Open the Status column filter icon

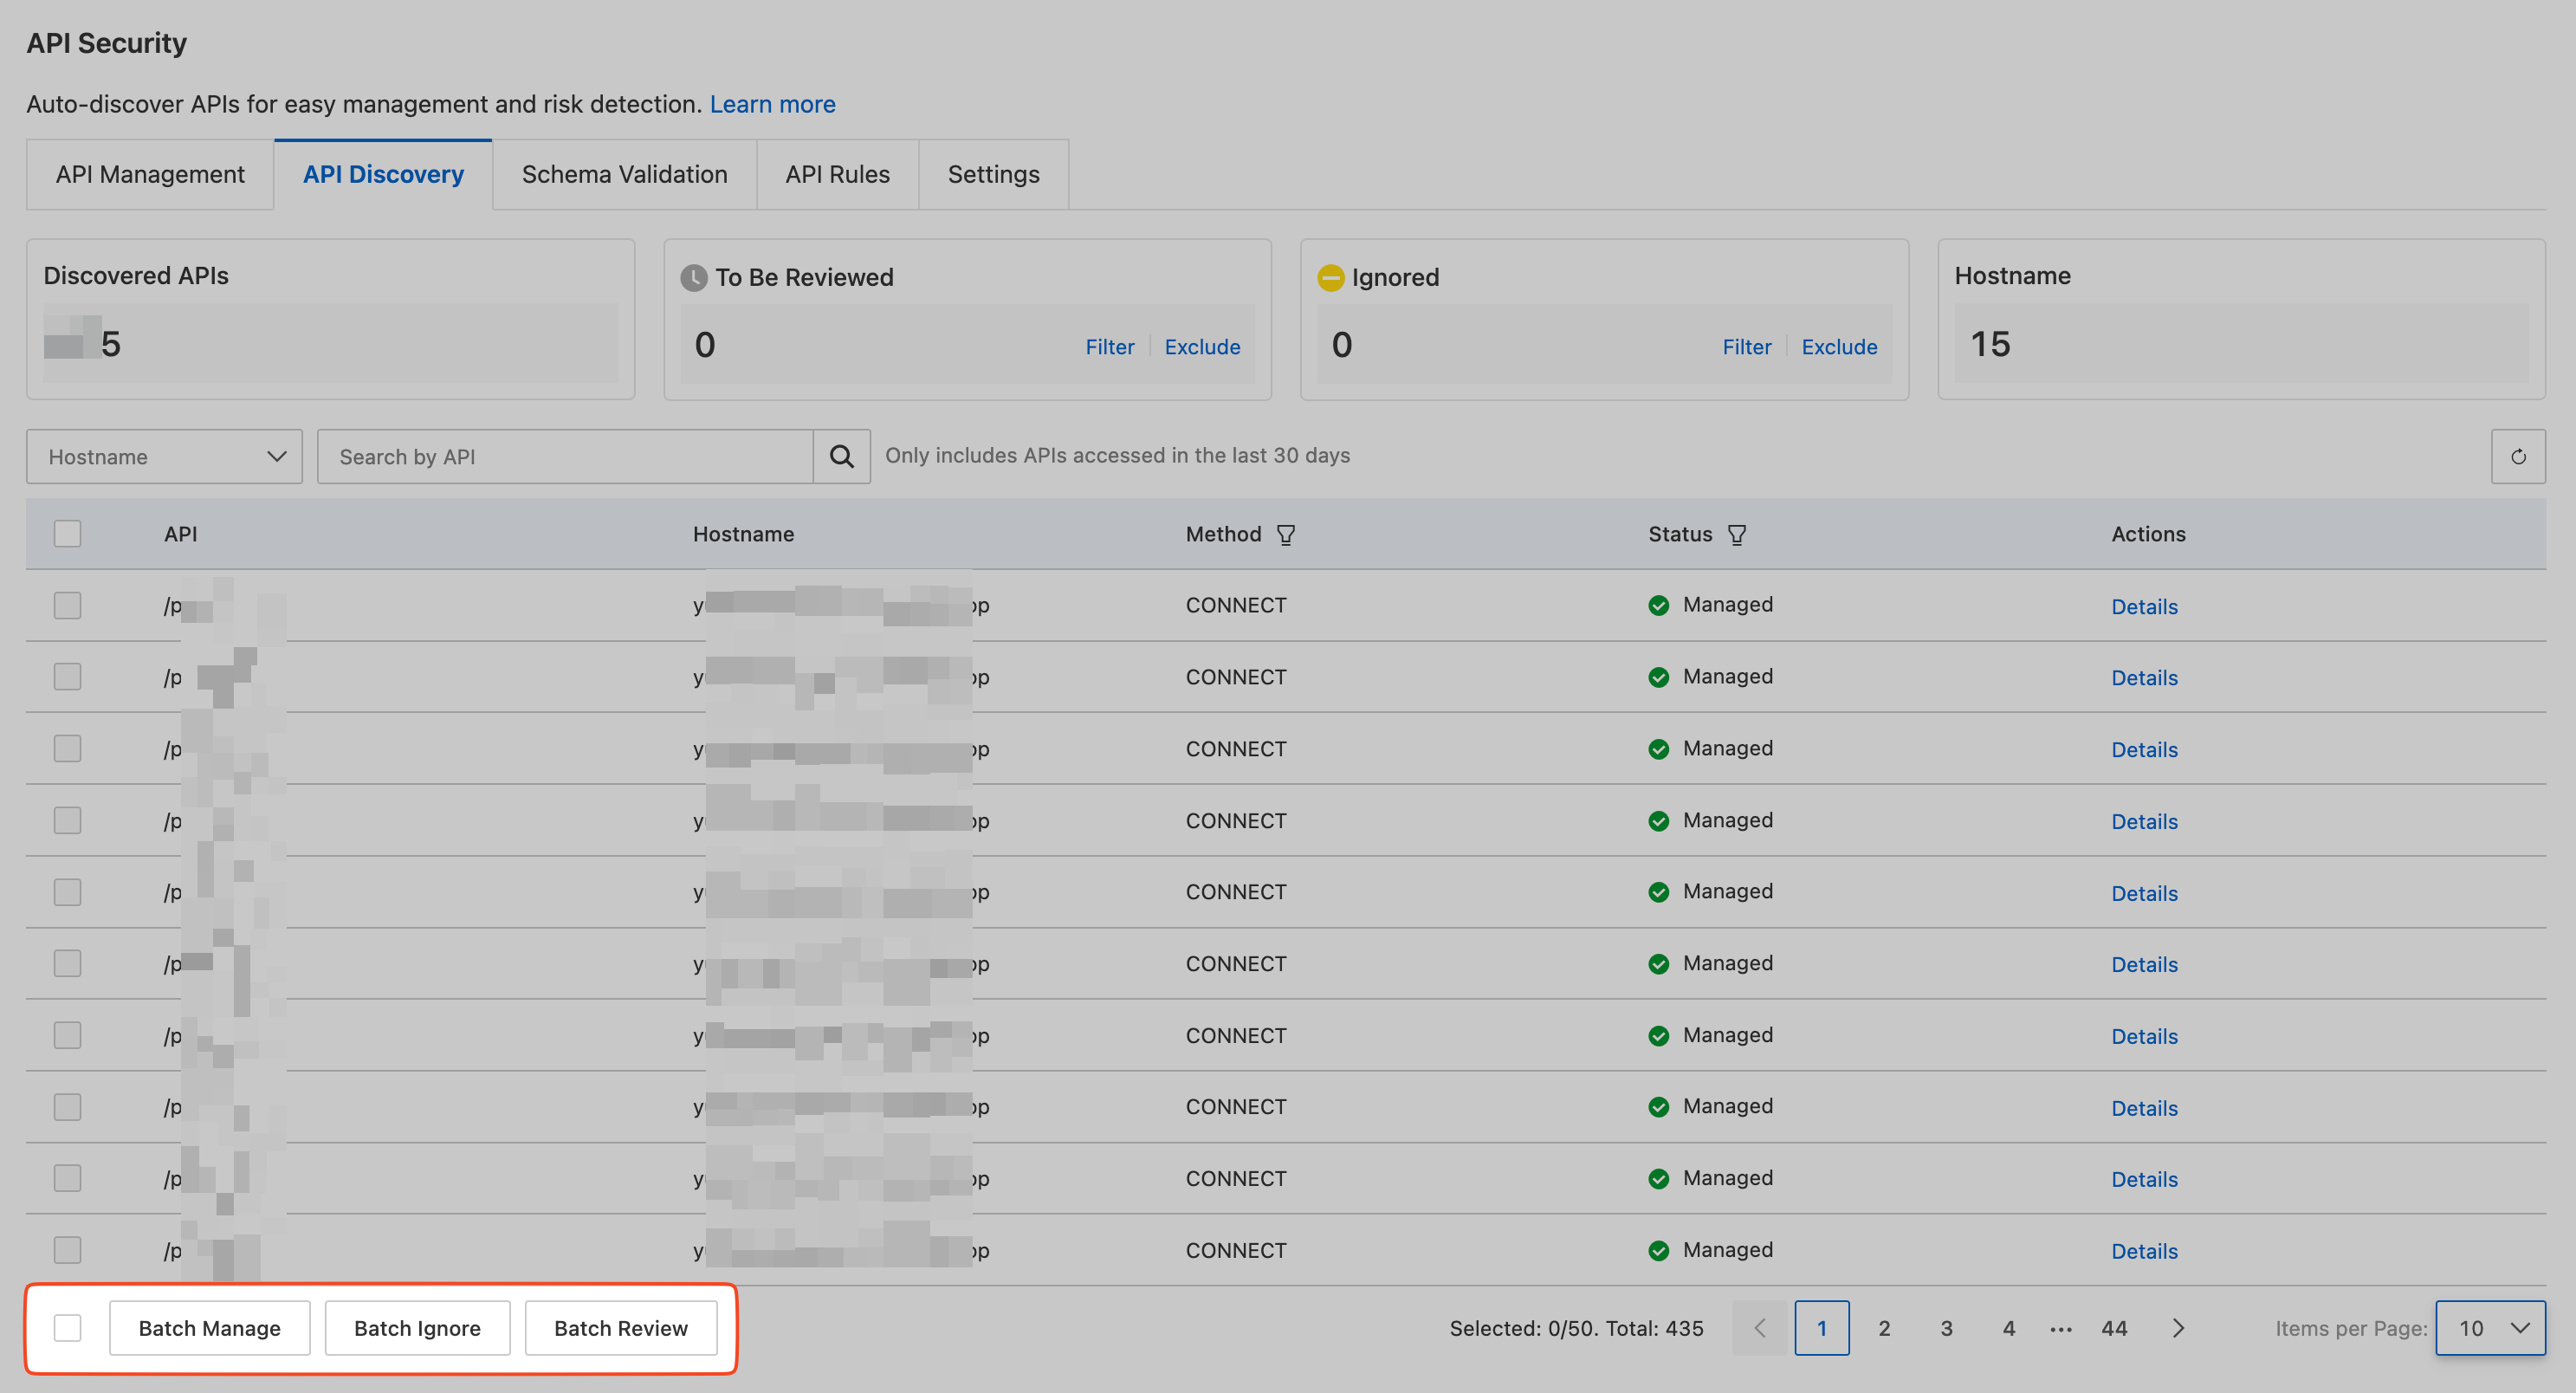click(1737, 535)
